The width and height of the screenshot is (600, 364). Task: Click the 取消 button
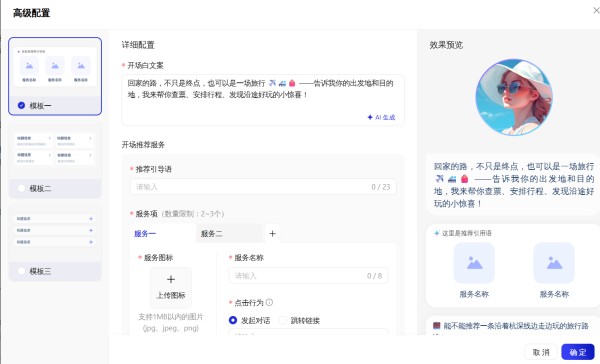click(541, 352)
